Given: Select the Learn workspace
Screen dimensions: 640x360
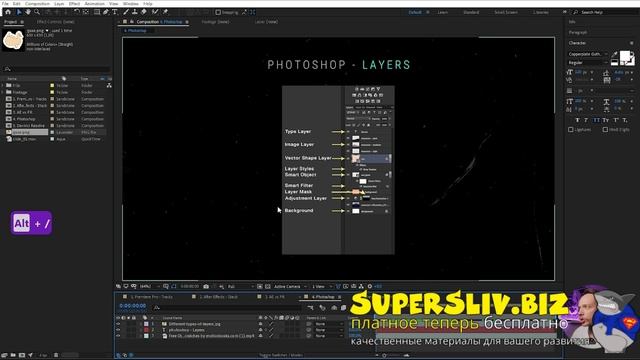Looking at the screenshot, I should (442, 12).
